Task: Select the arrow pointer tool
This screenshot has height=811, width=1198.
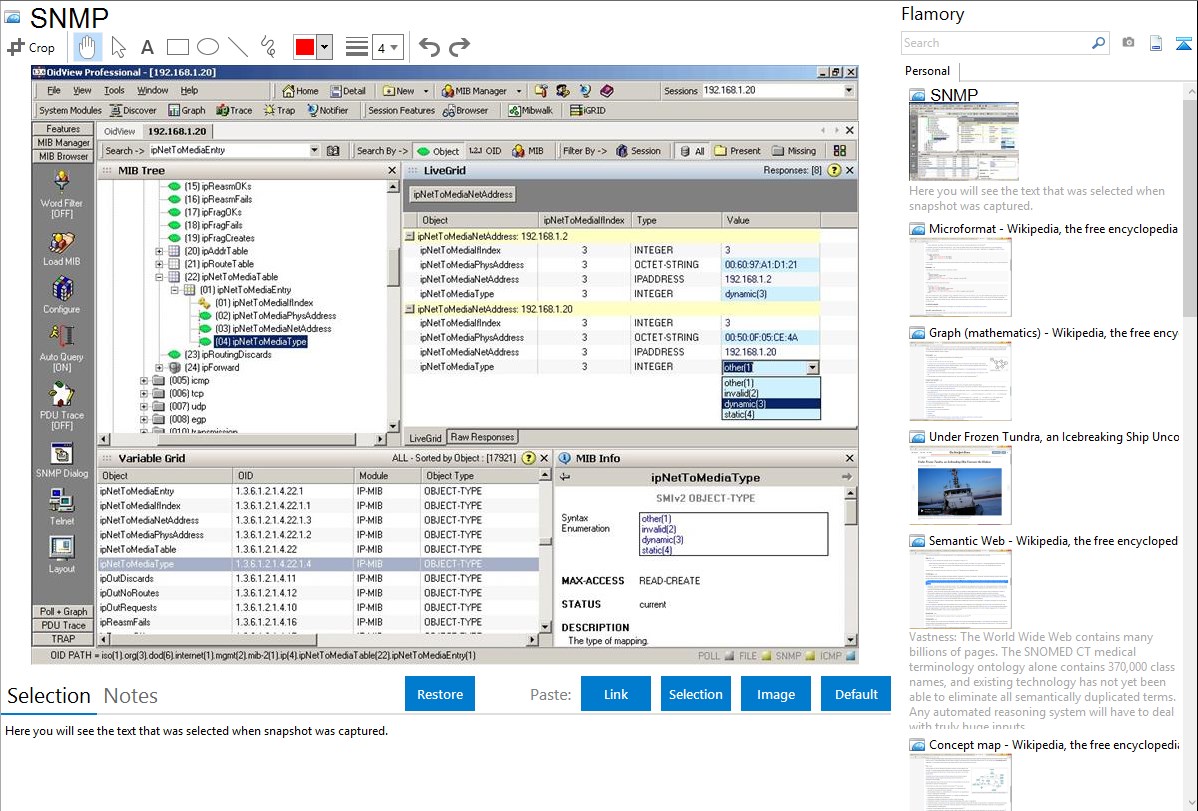Action: click(x=118, y=47)
